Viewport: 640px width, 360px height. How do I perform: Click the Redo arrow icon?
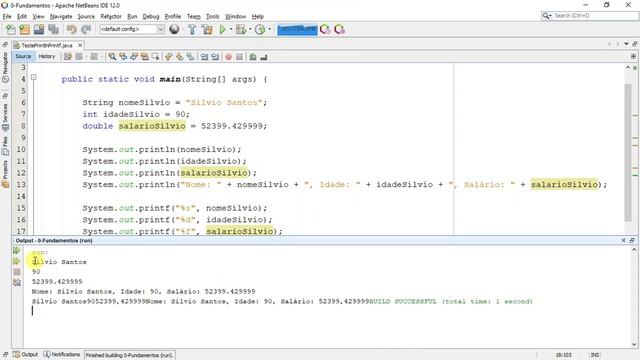tap(86, 29)
